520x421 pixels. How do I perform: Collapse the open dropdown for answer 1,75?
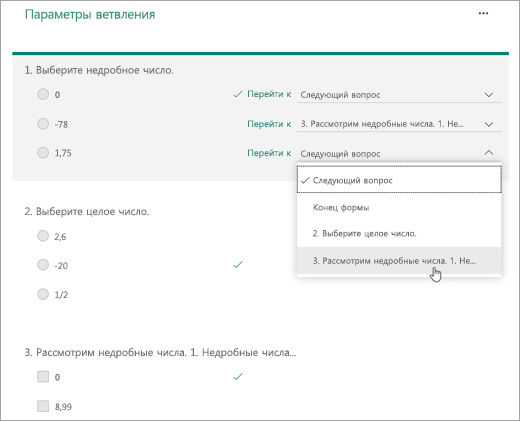click(x=399, y=153)
